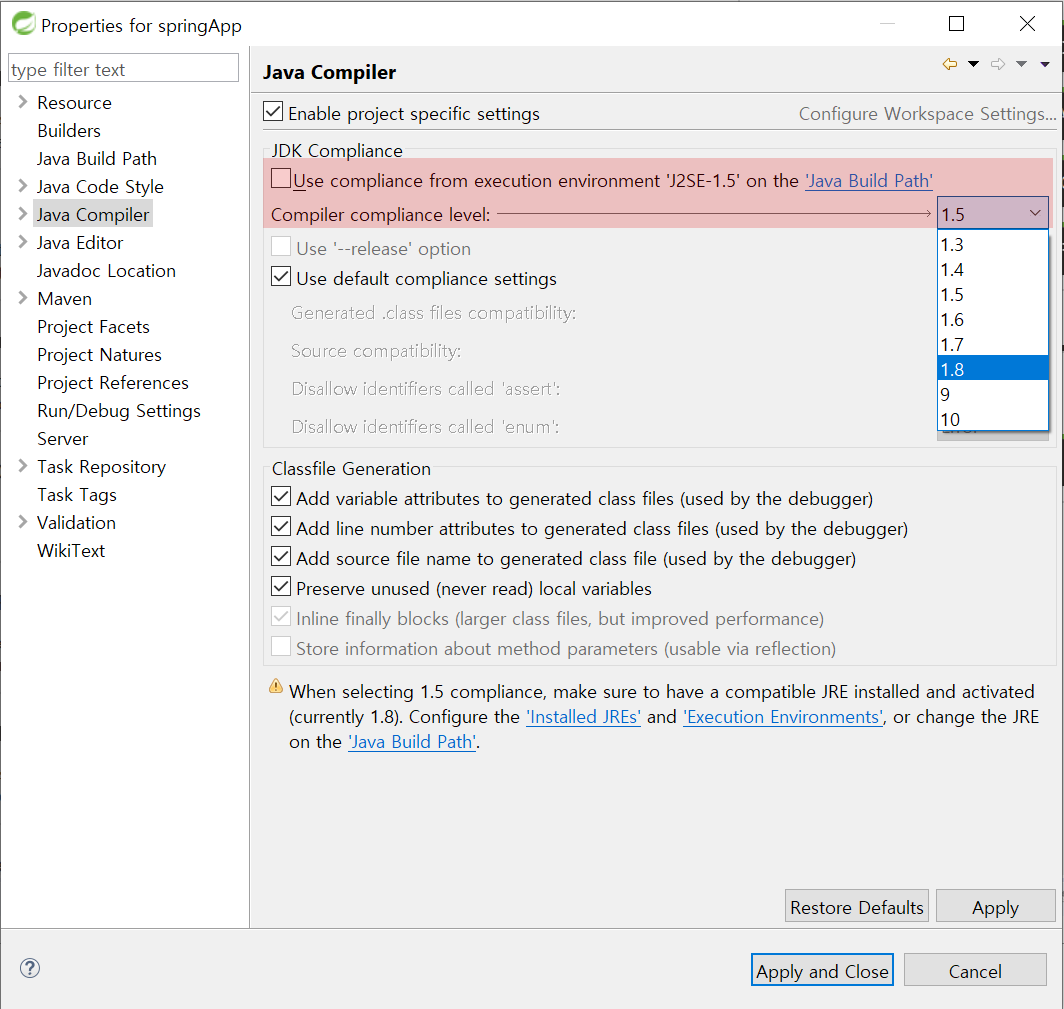Viewport: 1064px width, 1009px height.
Task: Toggle Add variable attributes to class files
Action: [281, 496]
